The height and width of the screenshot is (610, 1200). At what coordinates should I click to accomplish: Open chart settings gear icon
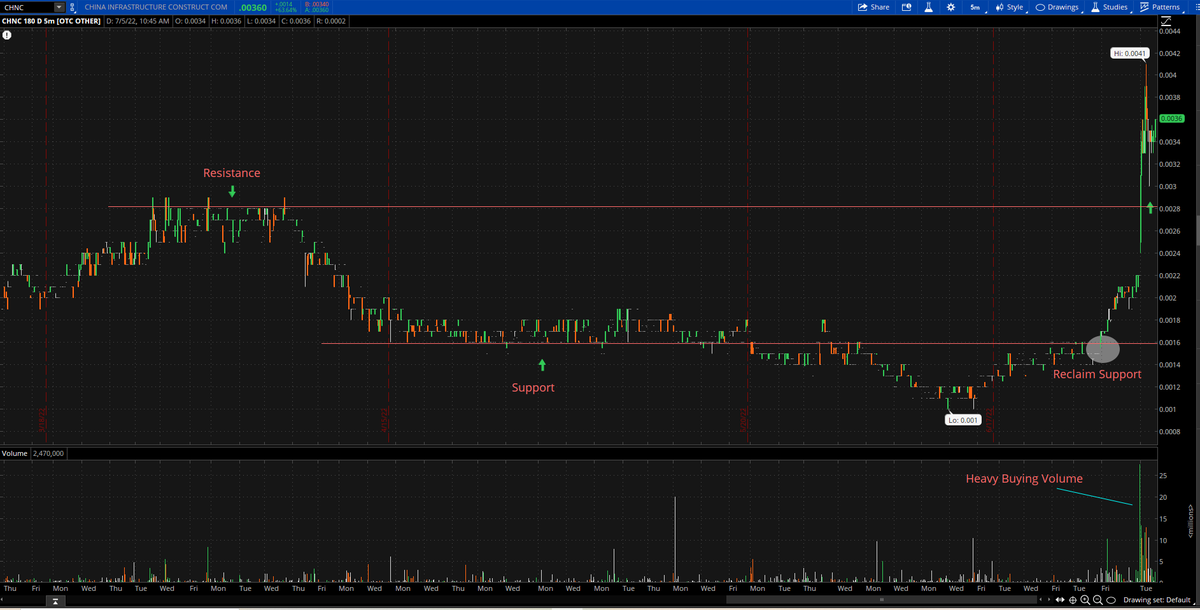coord(951,7)
